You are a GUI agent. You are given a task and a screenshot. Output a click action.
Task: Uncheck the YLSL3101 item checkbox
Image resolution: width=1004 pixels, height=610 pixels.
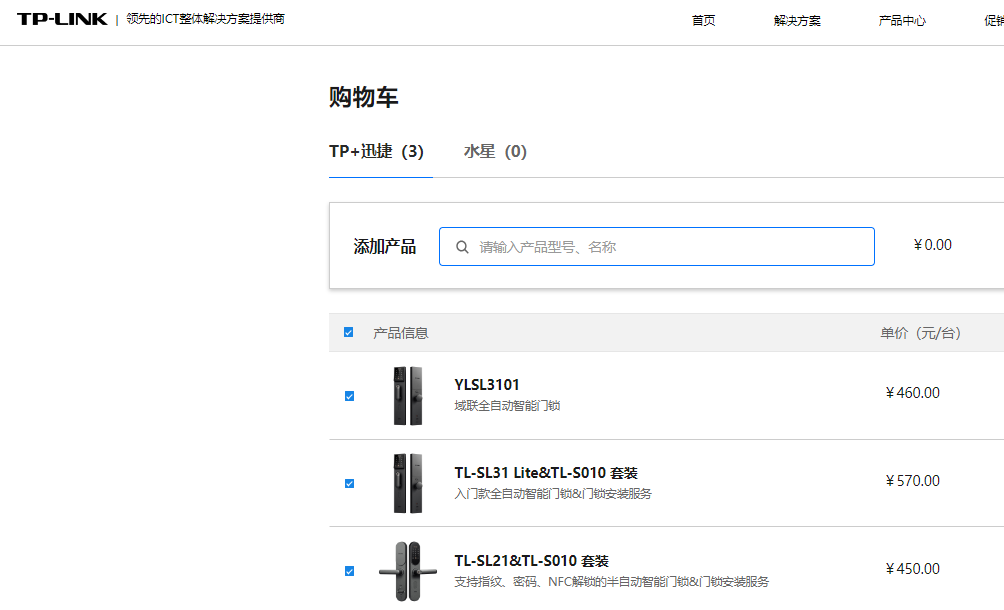[349, 396]
